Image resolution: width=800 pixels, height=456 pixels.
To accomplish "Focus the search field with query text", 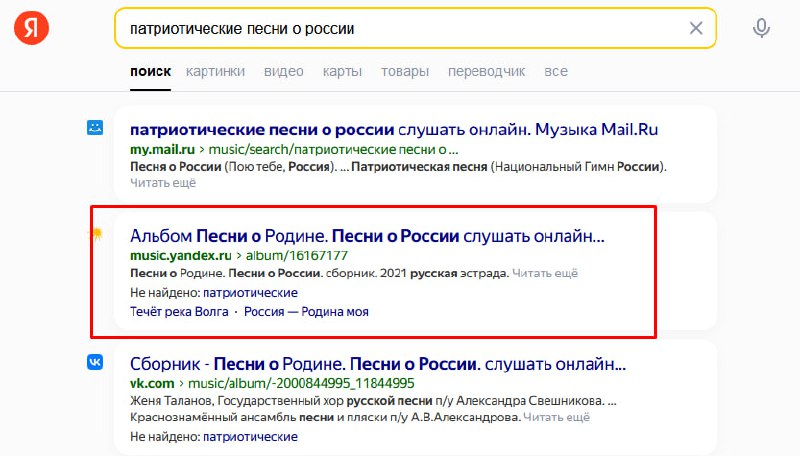I will click(415, 28).
